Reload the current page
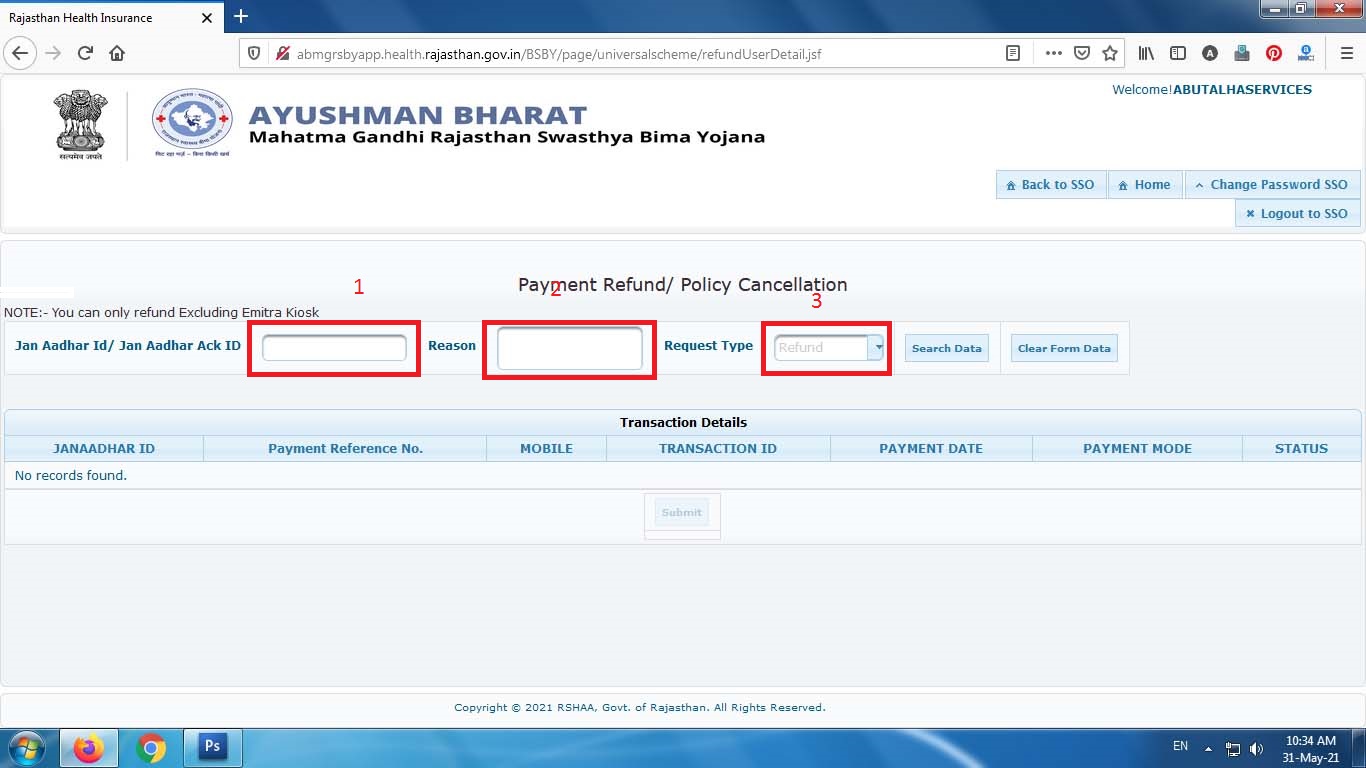The height and width of the screenshot is (768, 1366). point(85,53)
